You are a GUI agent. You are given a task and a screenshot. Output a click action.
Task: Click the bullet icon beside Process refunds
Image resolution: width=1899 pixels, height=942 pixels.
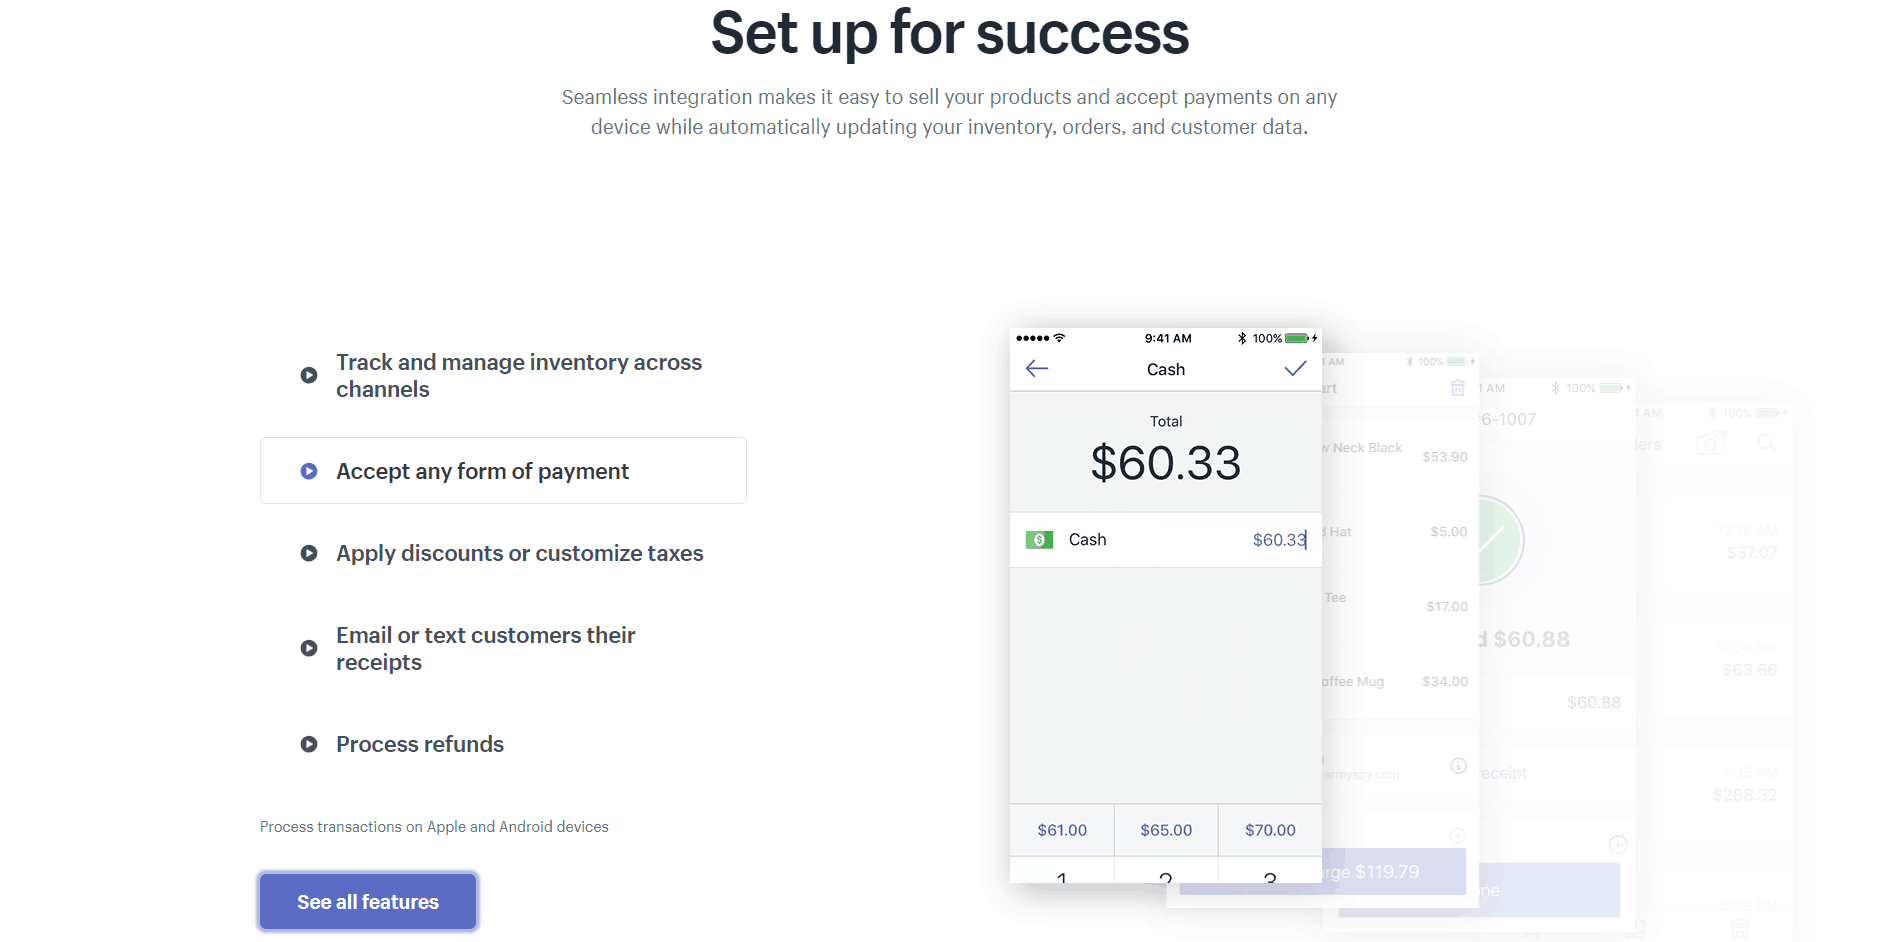pos(309,744)
